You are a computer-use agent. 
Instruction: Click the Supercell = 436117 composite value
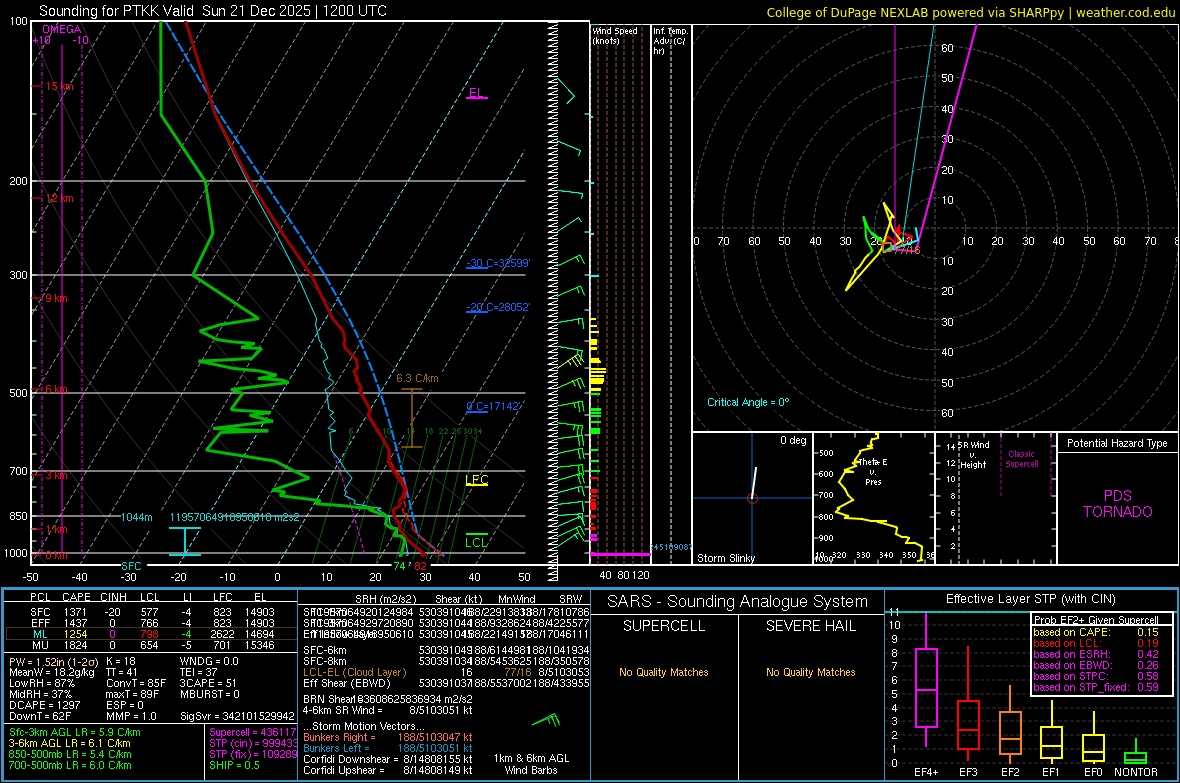(x=253, y=732)
